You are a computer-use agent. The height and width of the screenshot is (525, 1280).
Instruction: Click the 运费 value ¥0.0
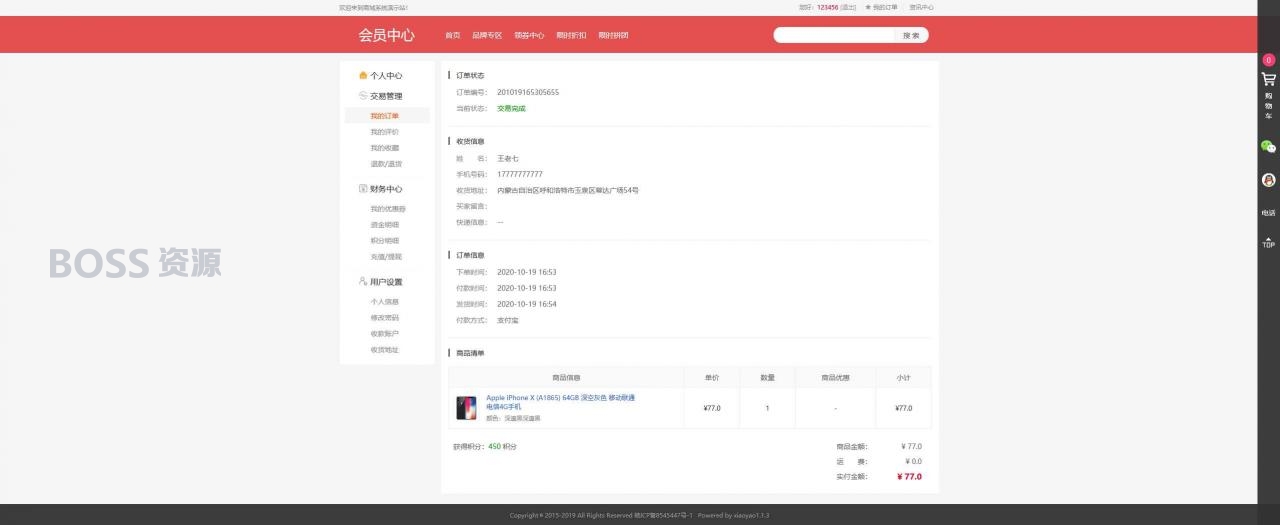click(x=914, y=461)
